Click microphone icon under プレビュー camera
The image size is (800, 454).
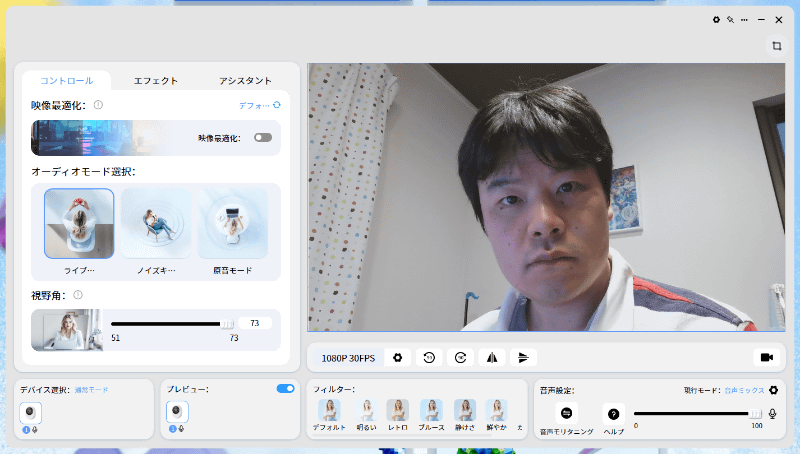181,429
